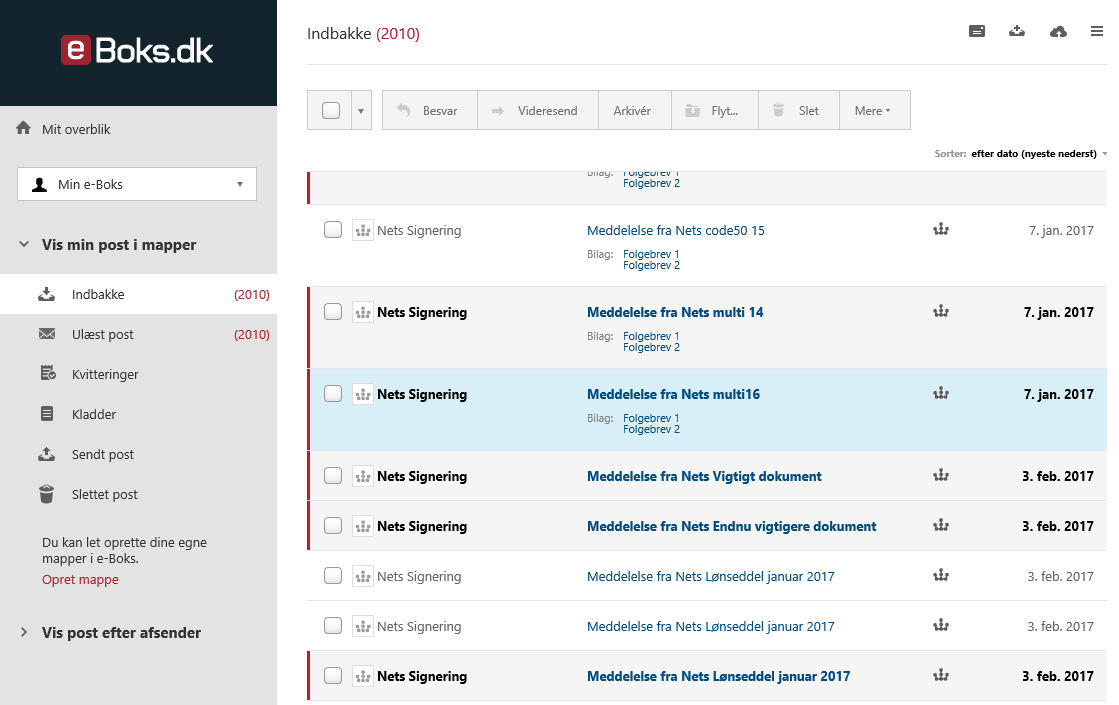Check the Nets multi 14 message checkbox
The width and height of the screenshot is (1119, 705).
pyautogui.click(x=333, y=312)
